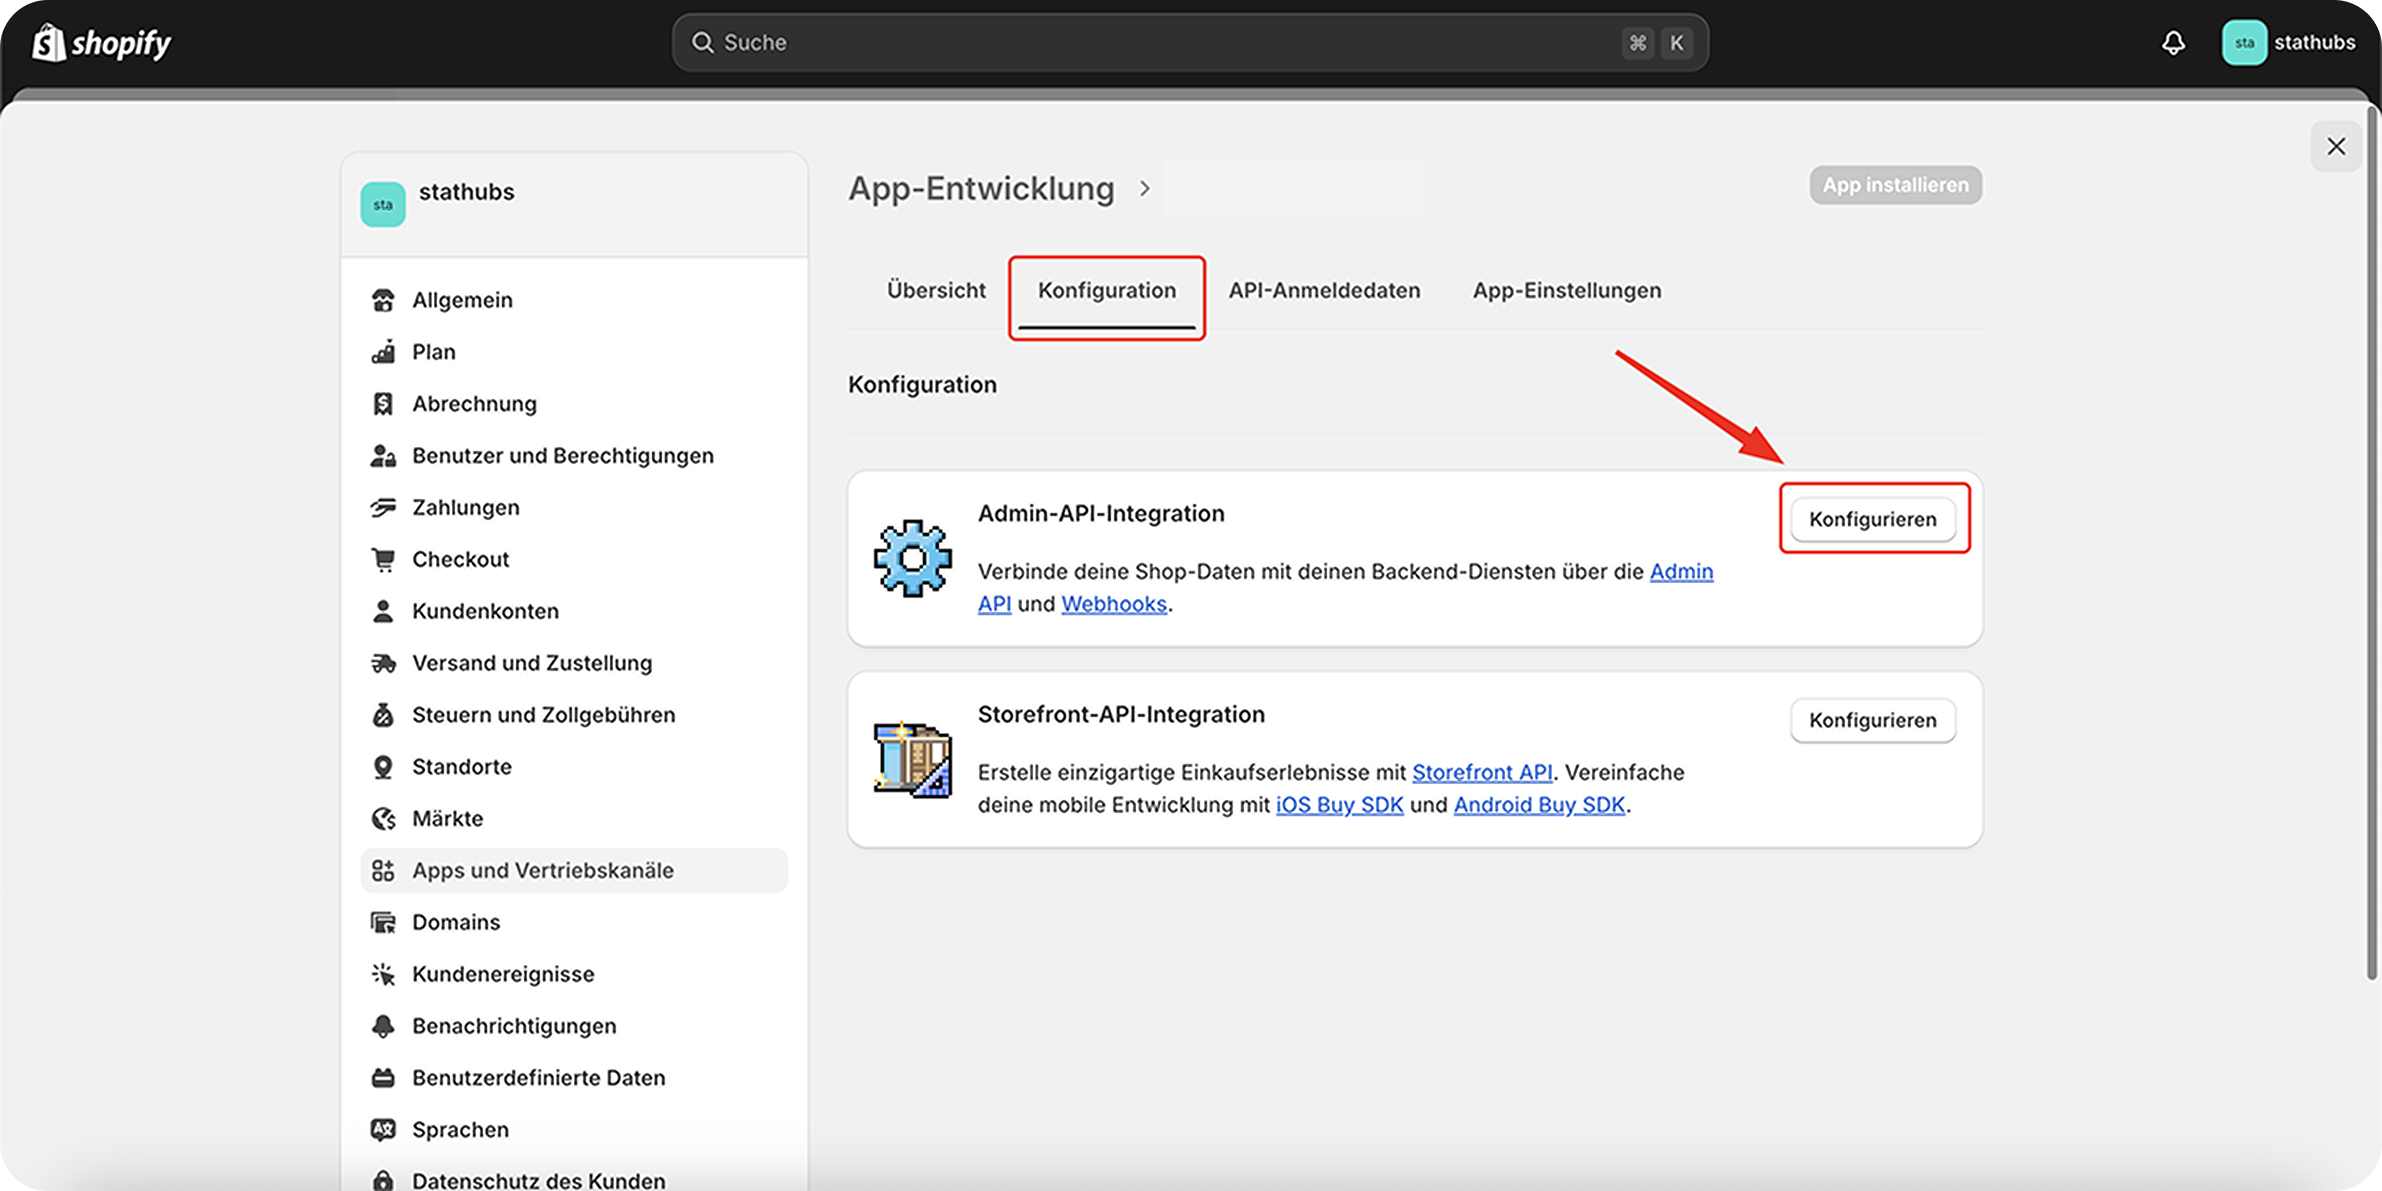The width and height of the screenshot is (2382, 1191).
Task: Click the Checkout cart icon
Action: pos(383,559)
